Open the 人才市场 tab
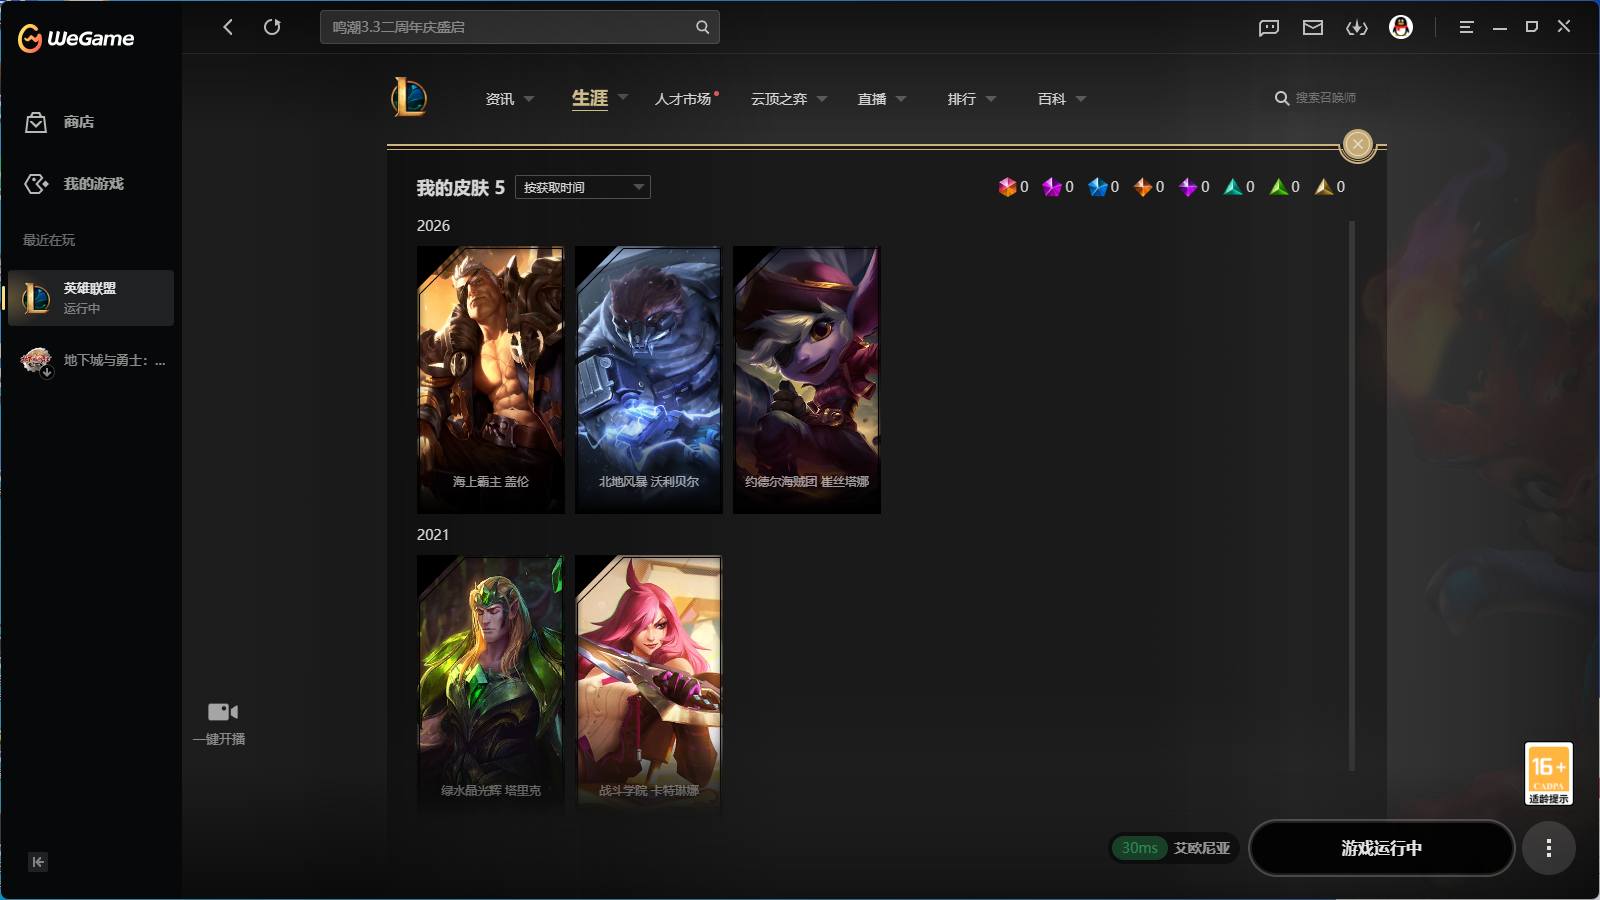Viewport: 1600px width, 900px height. point(683,99)
